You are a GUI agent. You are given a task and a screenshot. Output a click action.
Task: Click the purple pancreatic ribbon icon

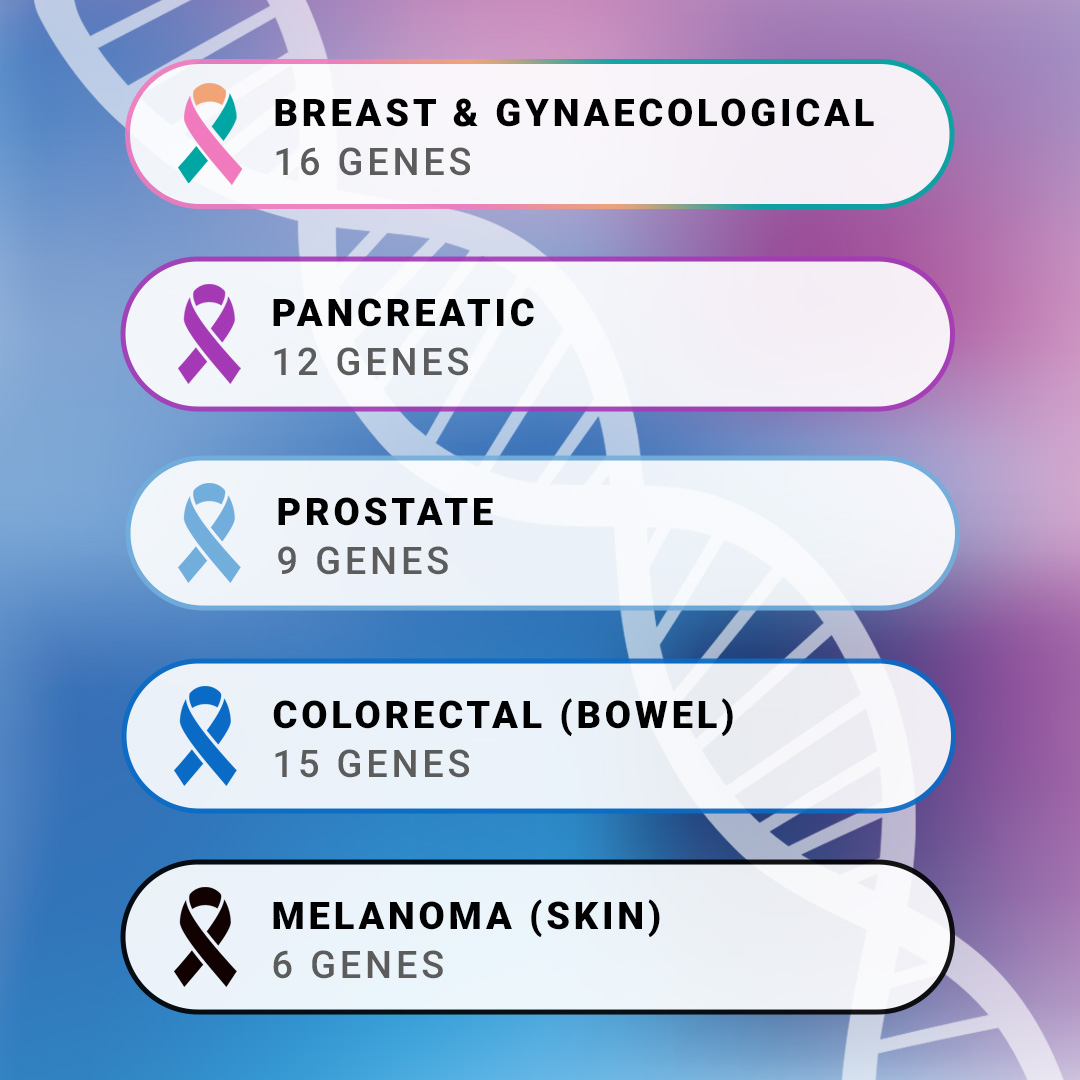(x=209, y=333)
